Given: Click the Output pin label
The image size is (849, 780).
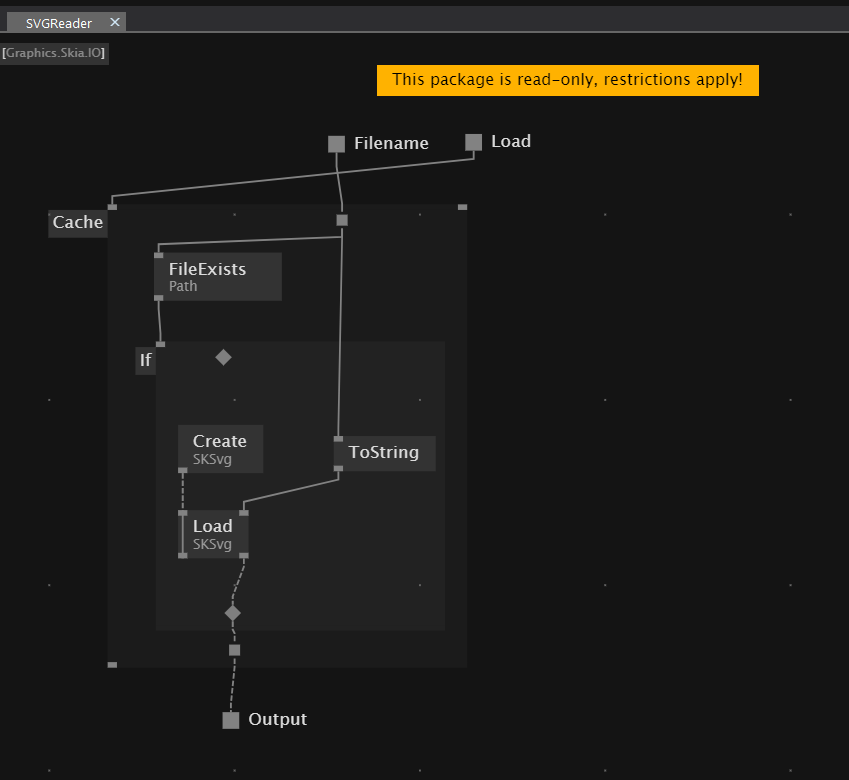Looking at the screenshot, I should (277, 719).
